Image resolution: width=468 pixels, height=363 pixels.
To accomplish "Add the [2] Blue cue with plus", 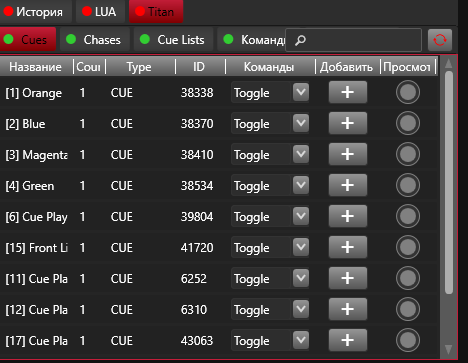I will [348, 123].
